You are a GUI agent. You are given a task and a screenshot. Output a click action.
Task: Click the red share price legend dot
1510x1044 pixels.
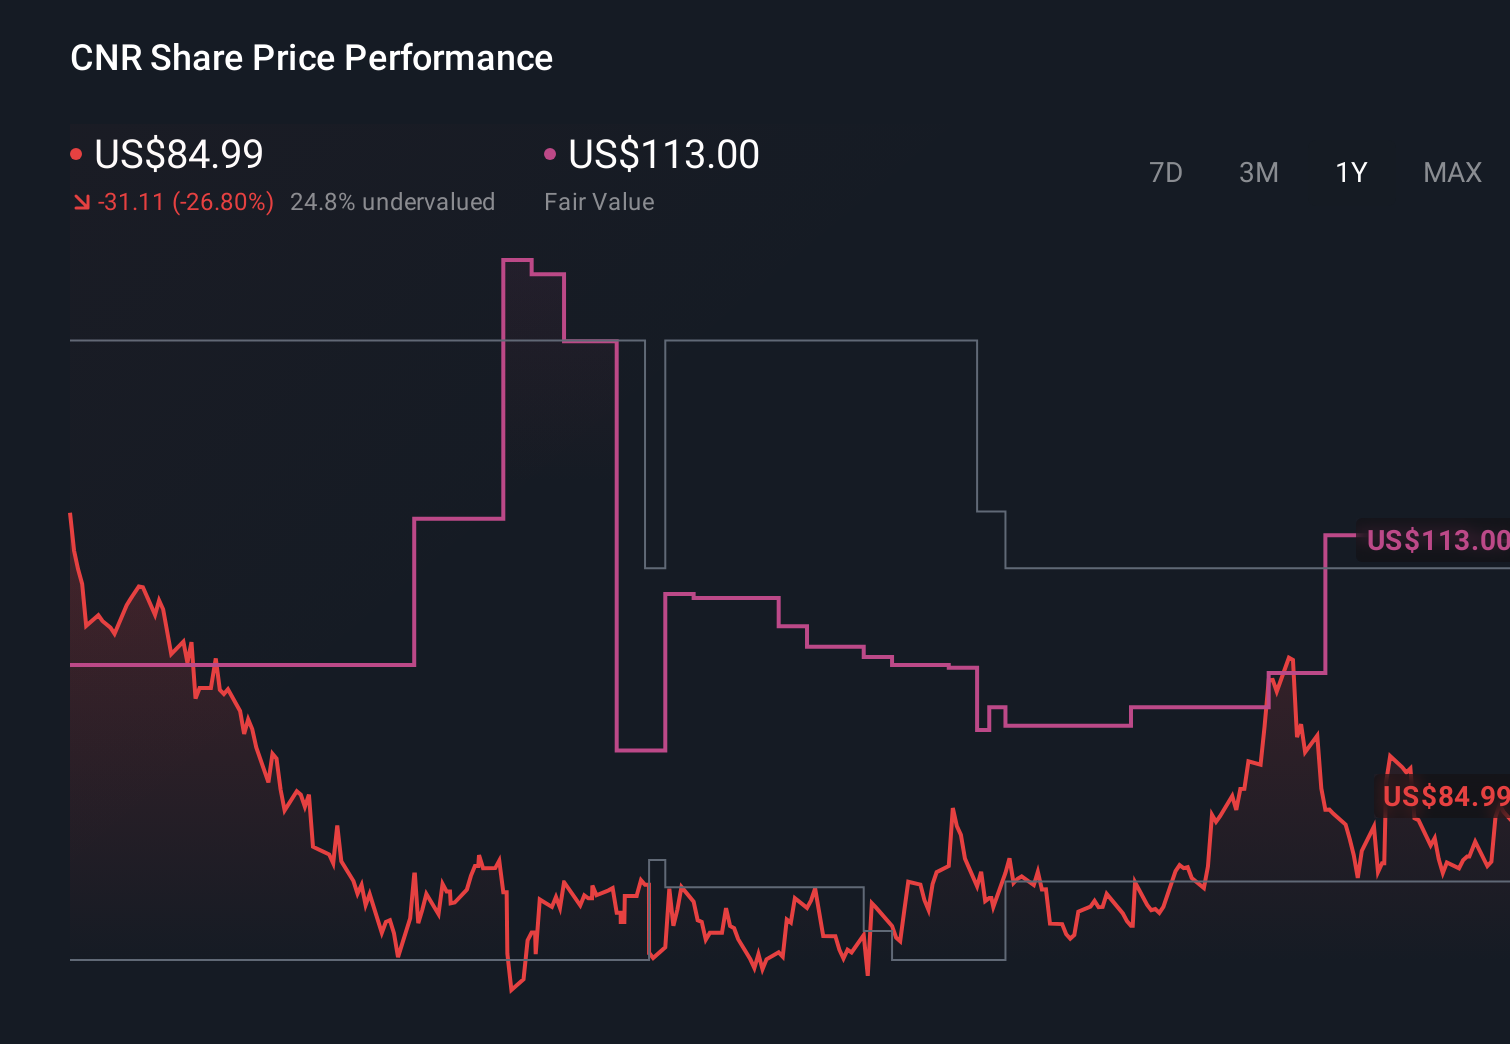[76, 152]
